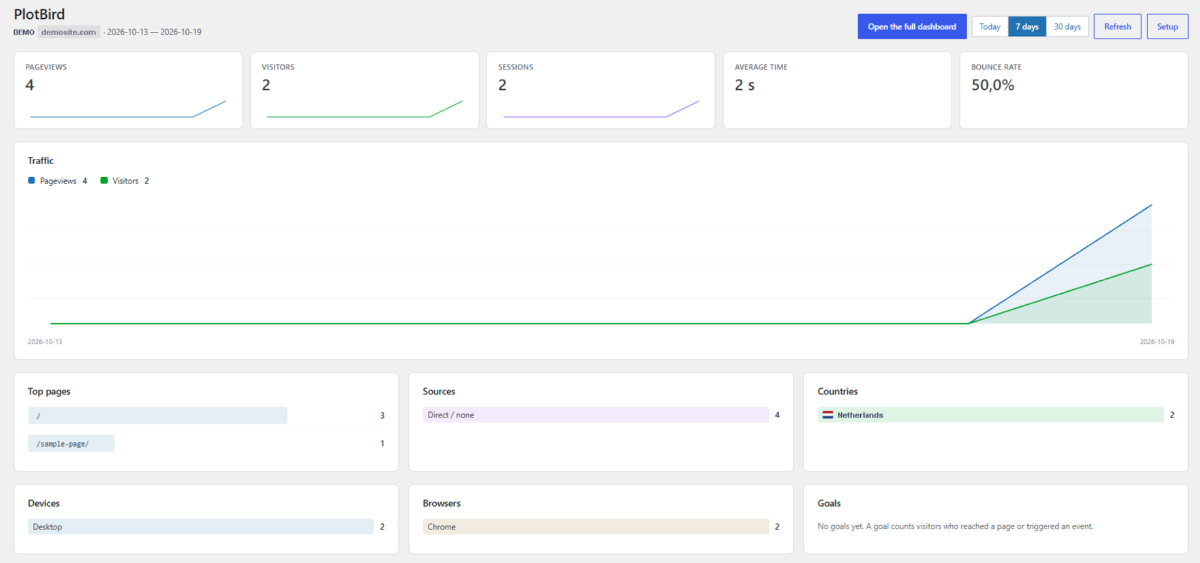Click the demosite.com site label
This screenshot has height=563, width=1200.
[69, 32]
